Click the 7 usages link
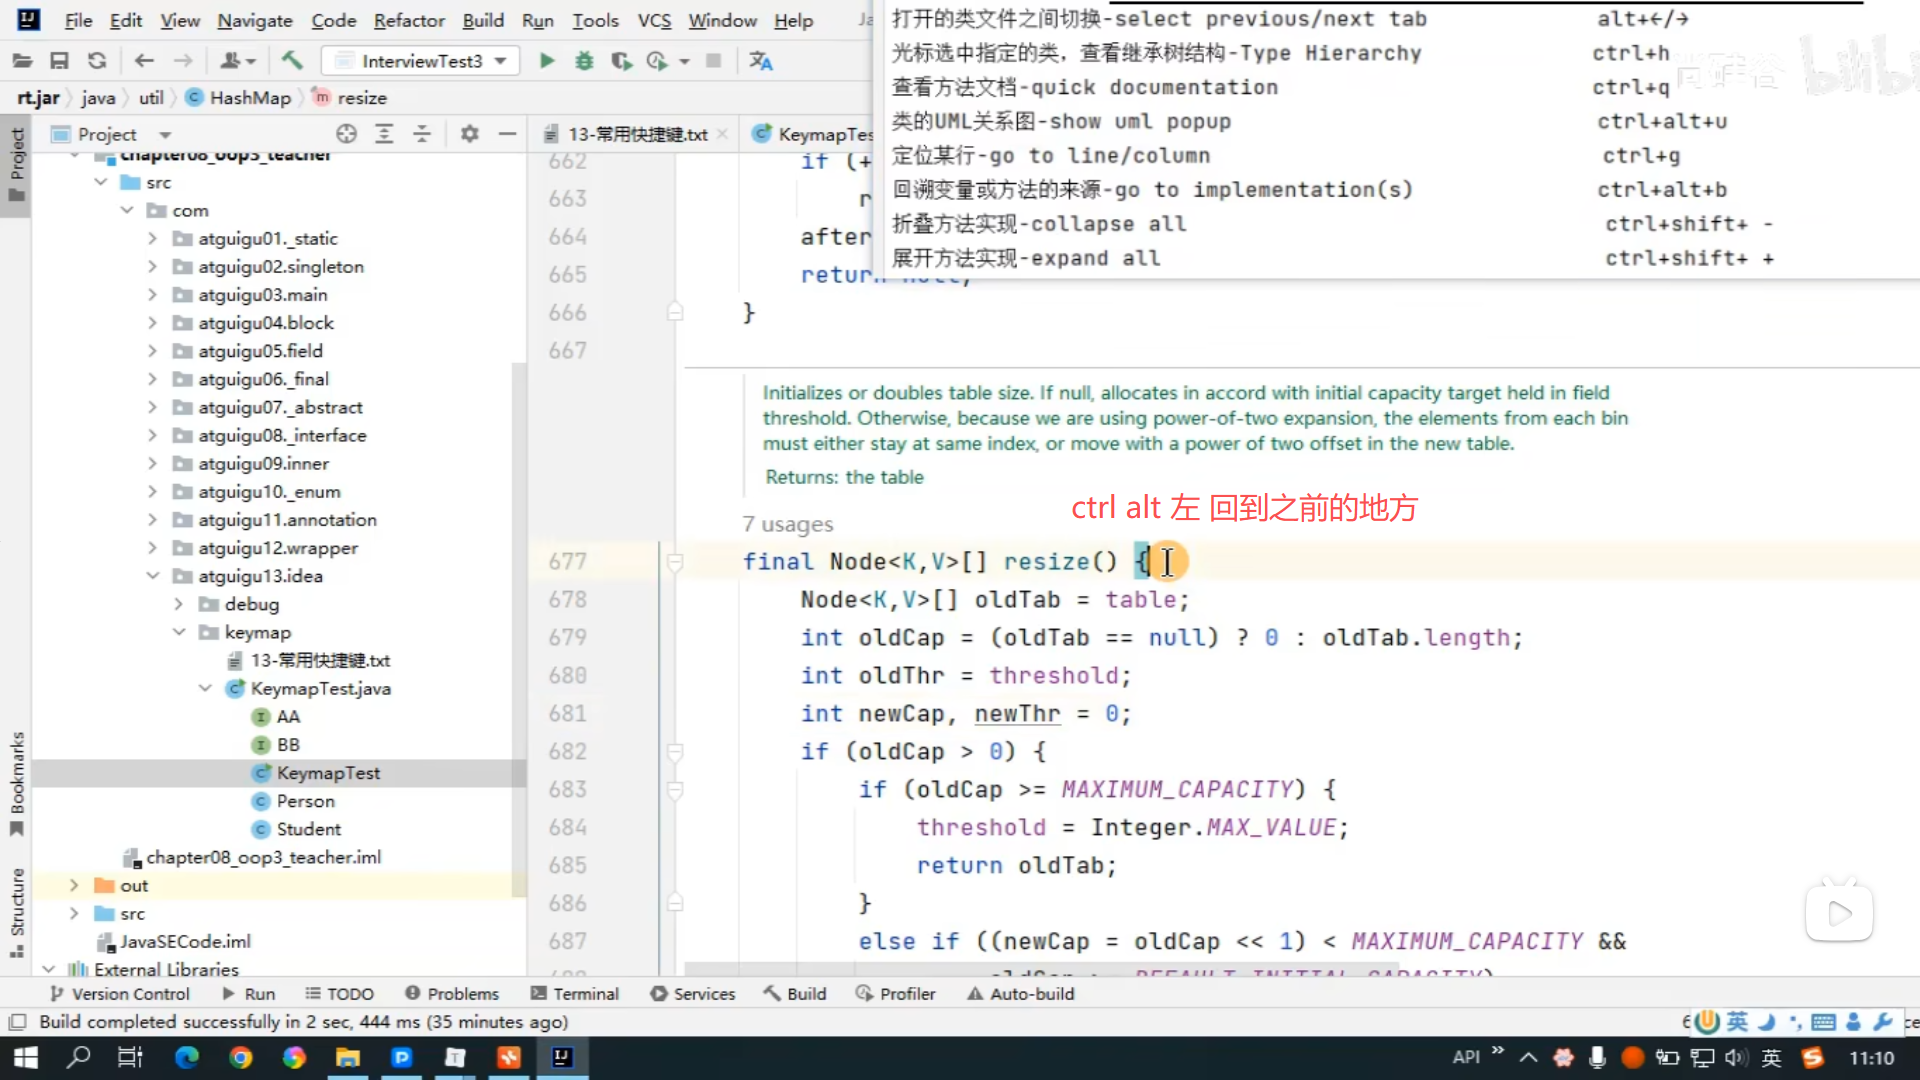Viewport: 1920px width, 1080px height. pos(787,524)
